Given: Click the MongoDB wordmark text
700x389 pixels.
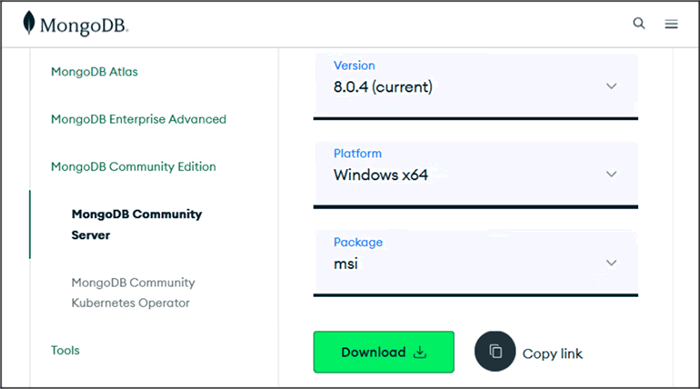Looking at the screenshot, I should [x=84, y=26].
